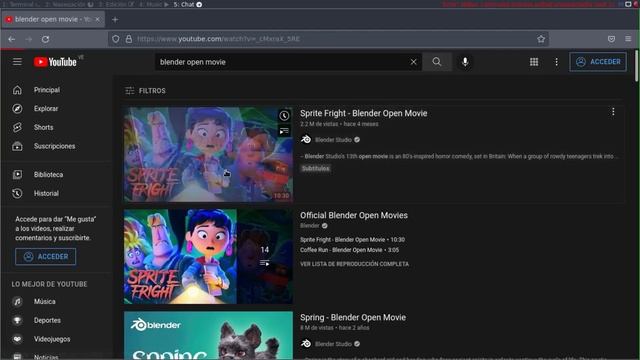Open Official Blender Open Movies playlist thumbnail

pos(208,257)
